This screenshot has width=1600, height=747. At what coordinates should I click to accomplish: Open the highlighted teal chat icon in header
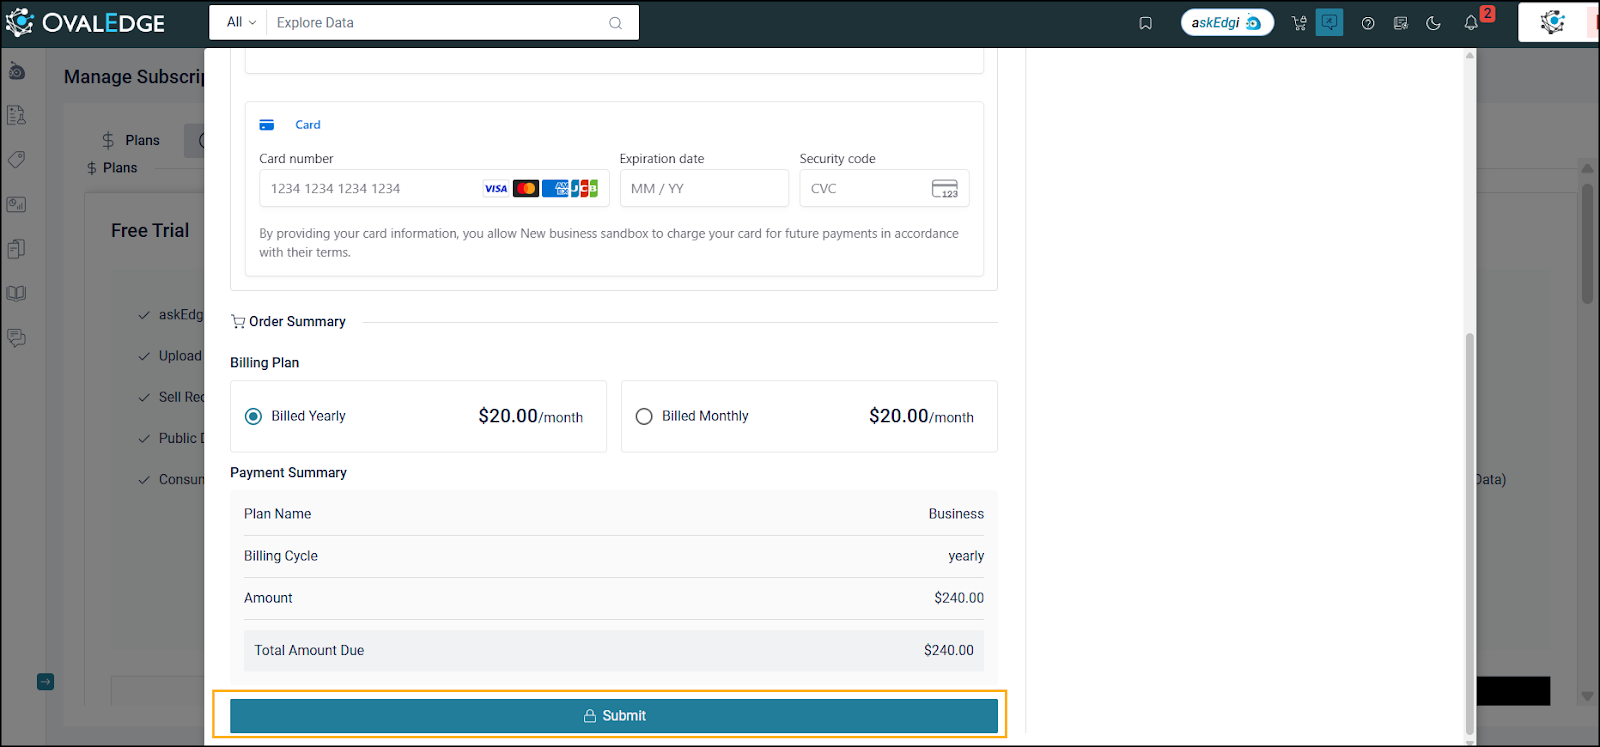[x=1329, y=22]
